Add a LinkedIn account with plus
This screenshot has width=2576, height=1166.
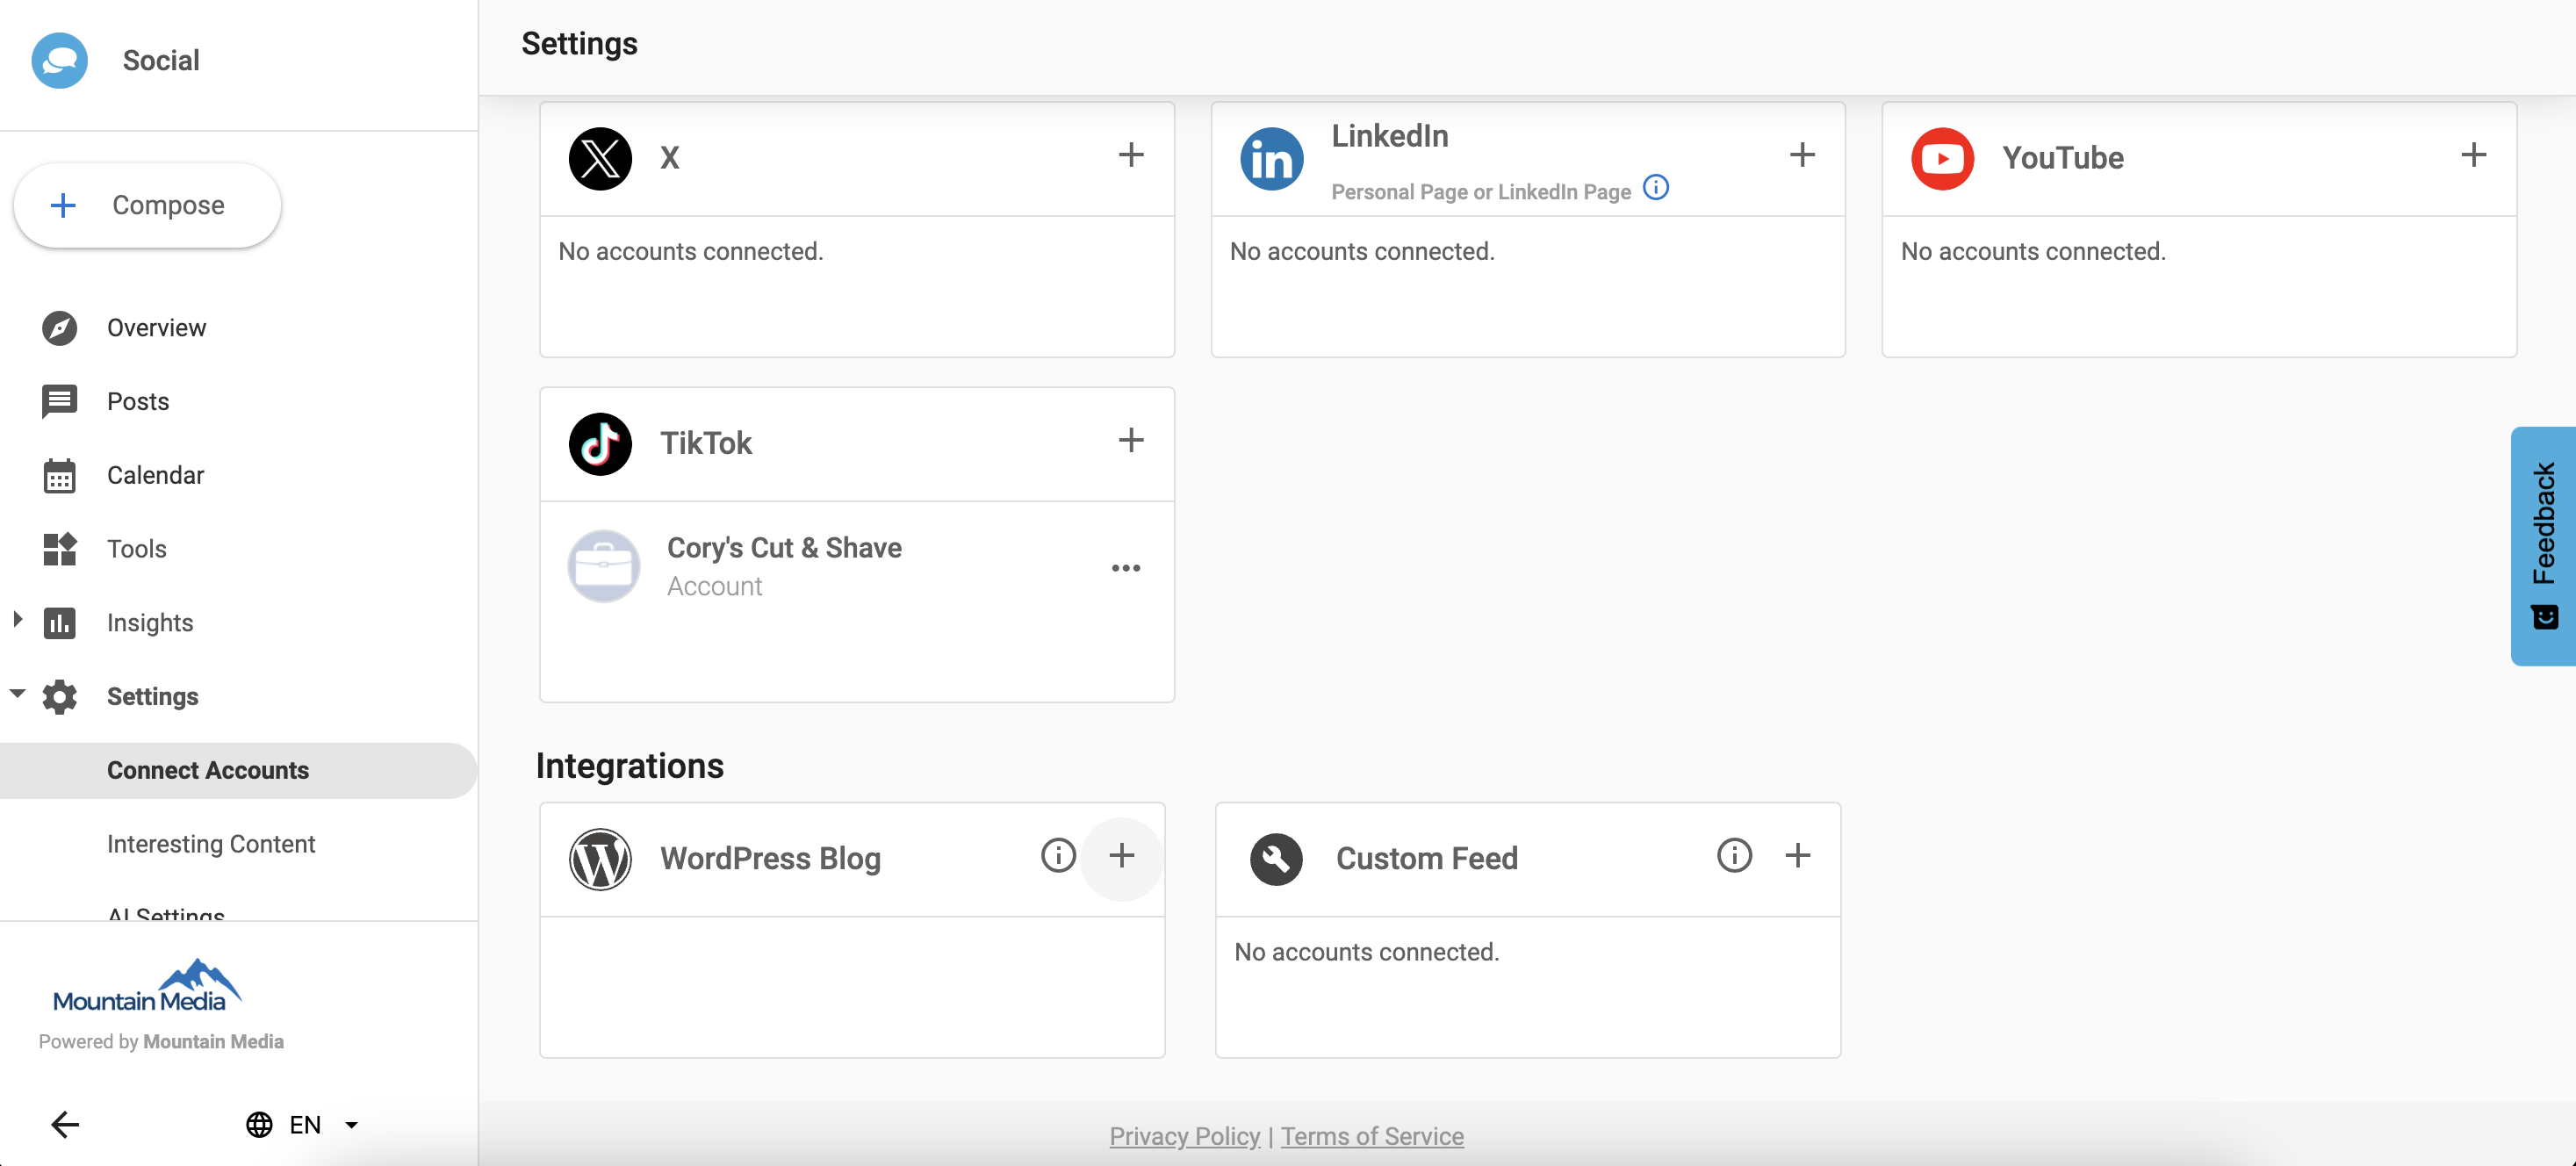coord(1801,155)
